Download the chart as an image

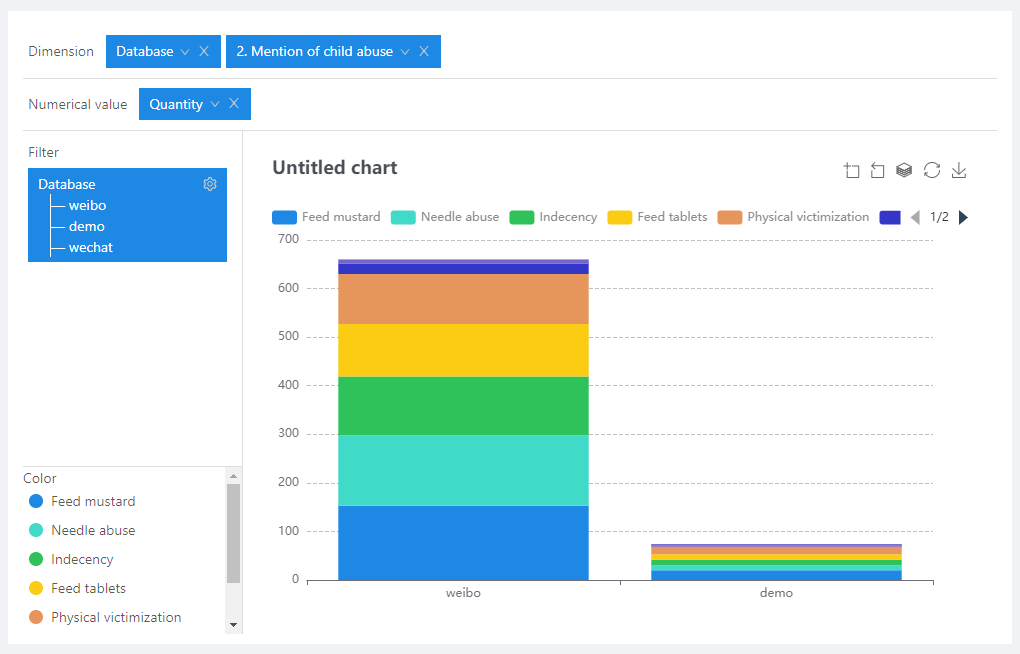959,171
